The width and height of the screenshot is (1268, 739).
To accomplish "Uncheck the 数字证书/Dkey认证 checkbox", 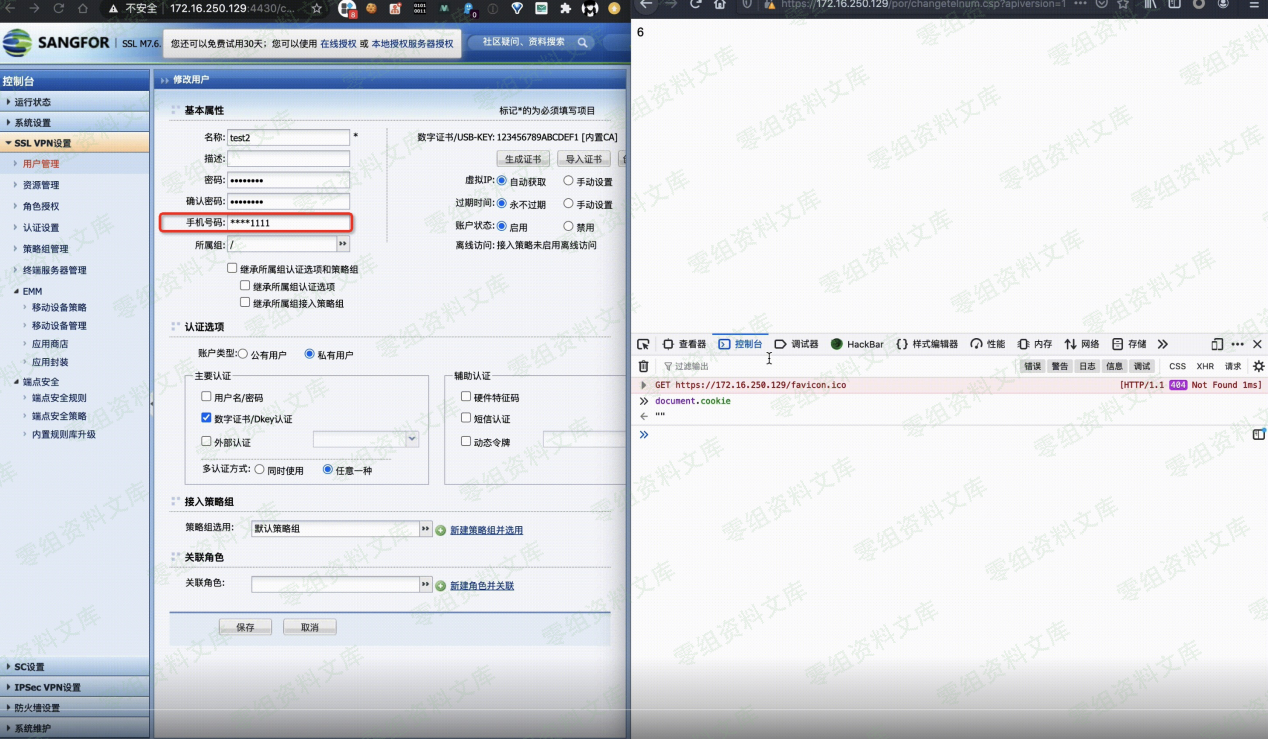I will pos(206,419).
